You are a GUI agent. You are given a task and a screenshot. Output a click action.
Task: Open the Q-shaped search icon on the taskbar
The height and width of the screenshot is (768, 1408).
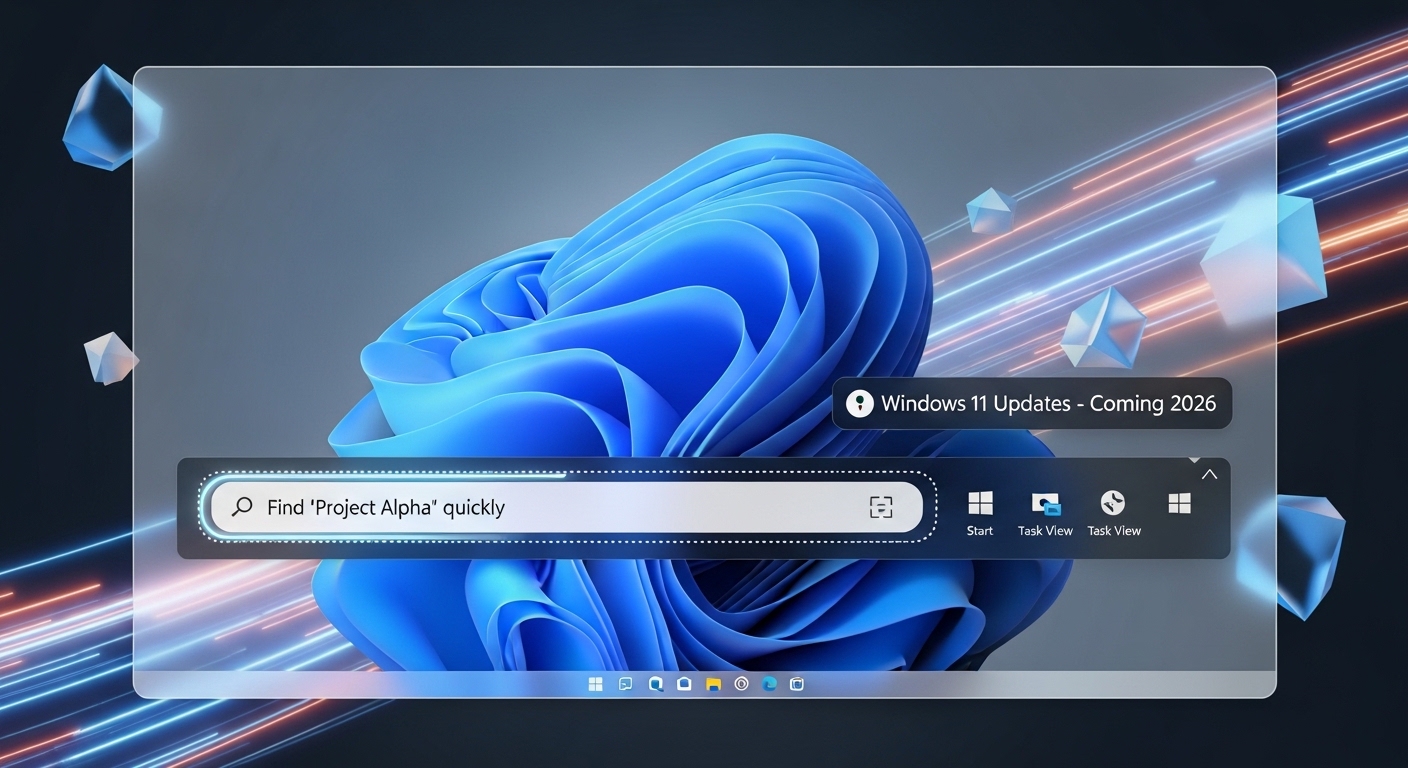tap(656, 684)
